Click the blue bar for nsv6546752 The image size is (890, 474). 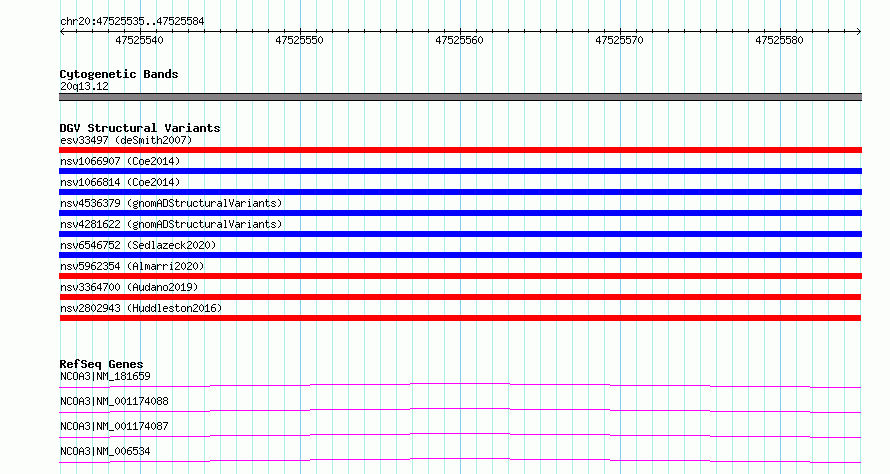[460, 255]
